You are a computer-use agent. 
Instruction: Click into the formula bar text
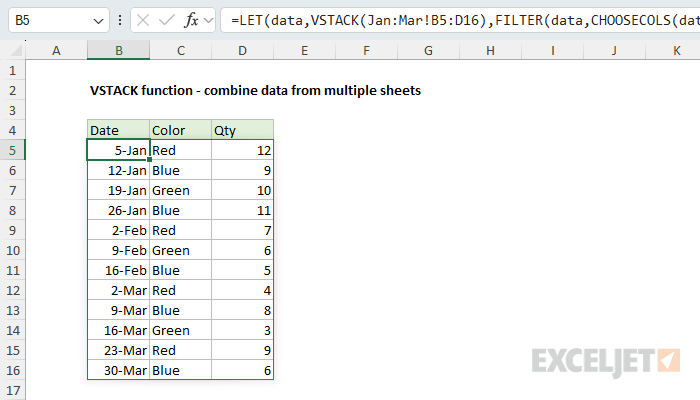[461, 20]
